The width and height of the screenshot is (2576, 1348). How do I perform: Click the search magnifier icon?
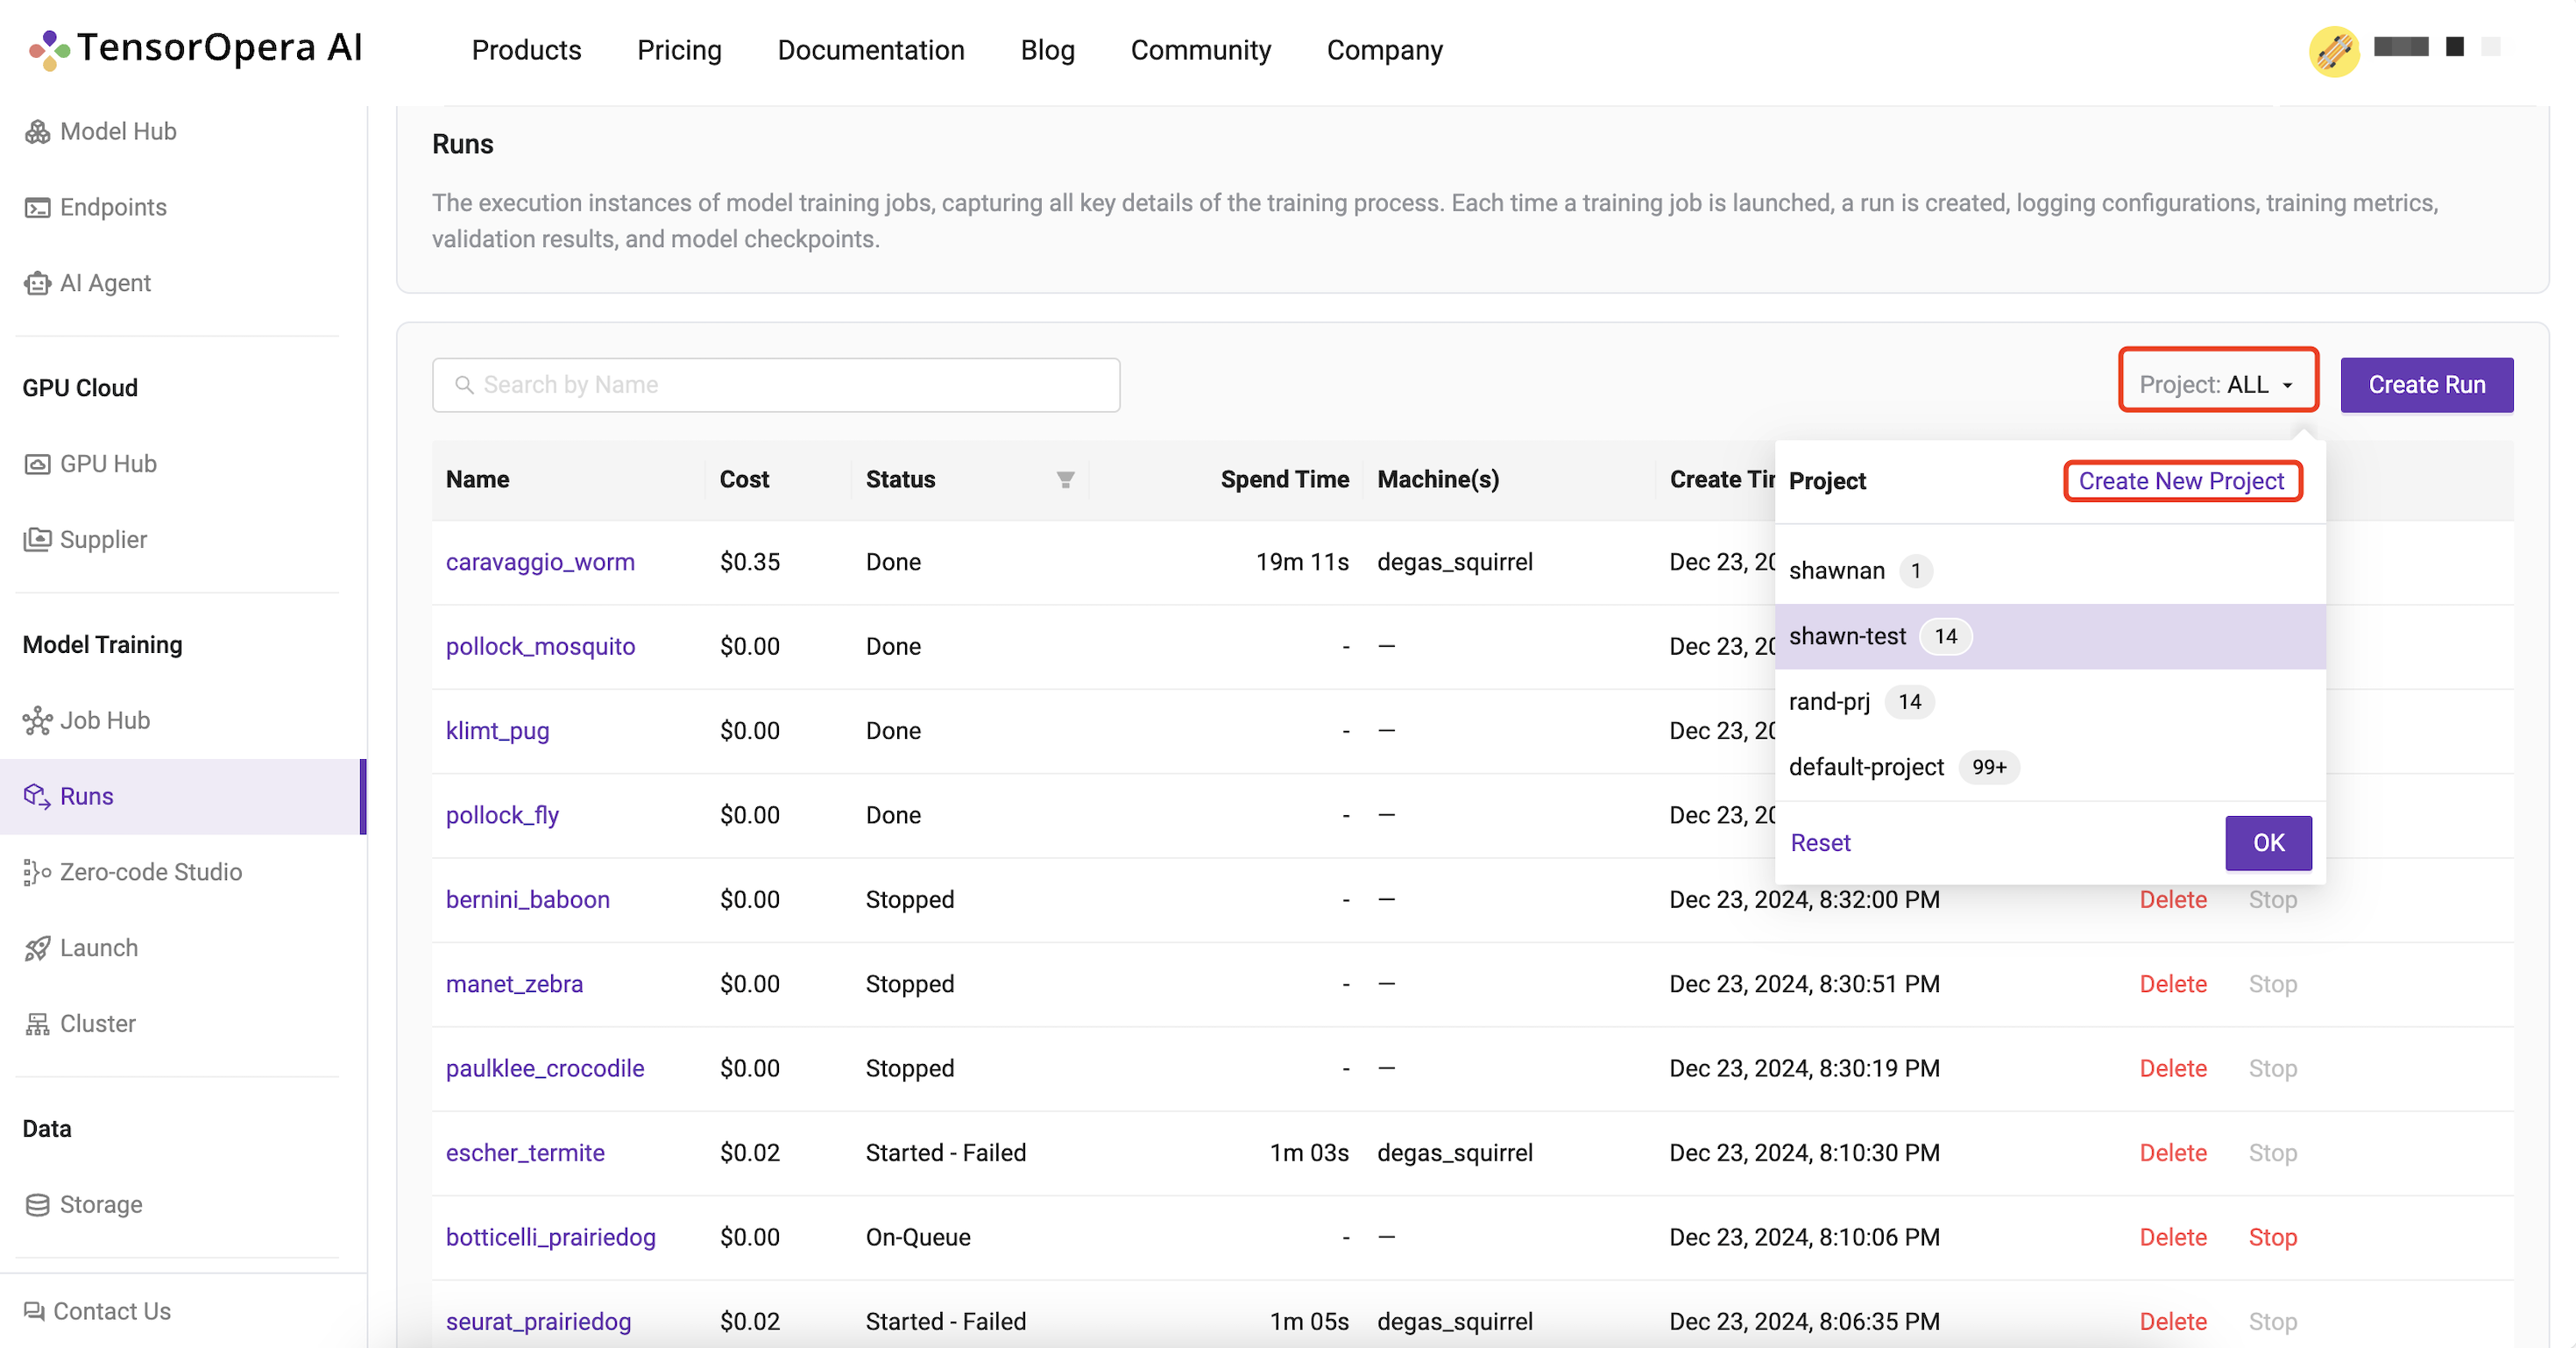click(464, 385)
